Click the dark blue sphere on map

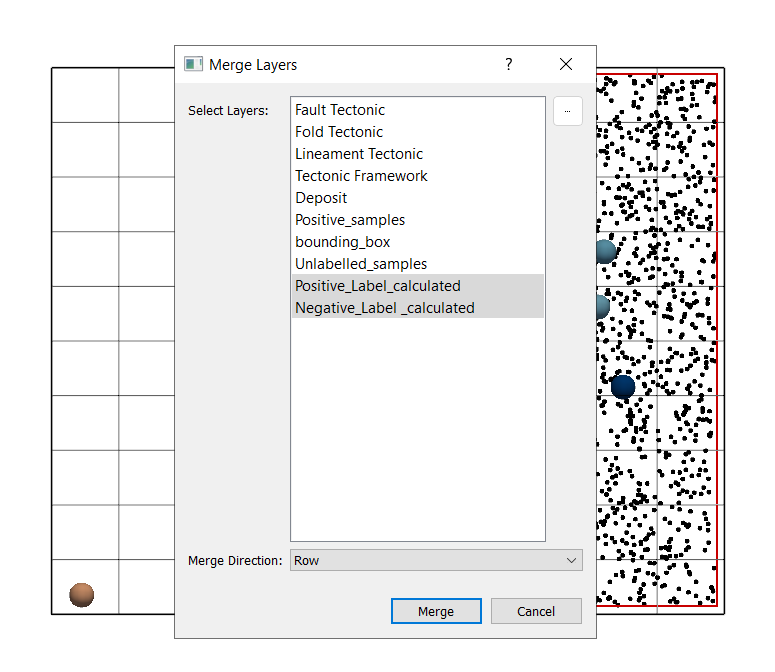point(623,386)
